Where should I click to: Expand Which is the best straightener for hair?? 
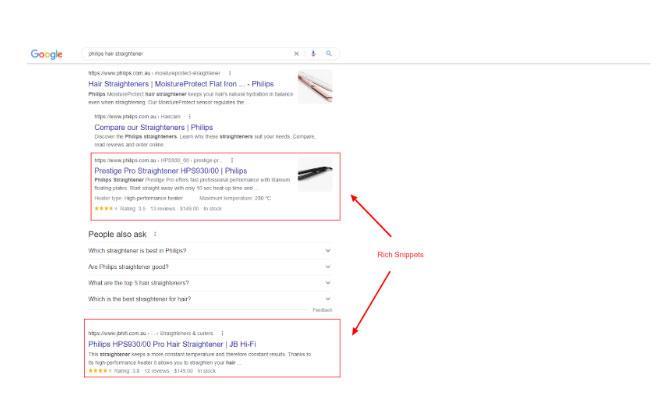(x=210, y=299)
